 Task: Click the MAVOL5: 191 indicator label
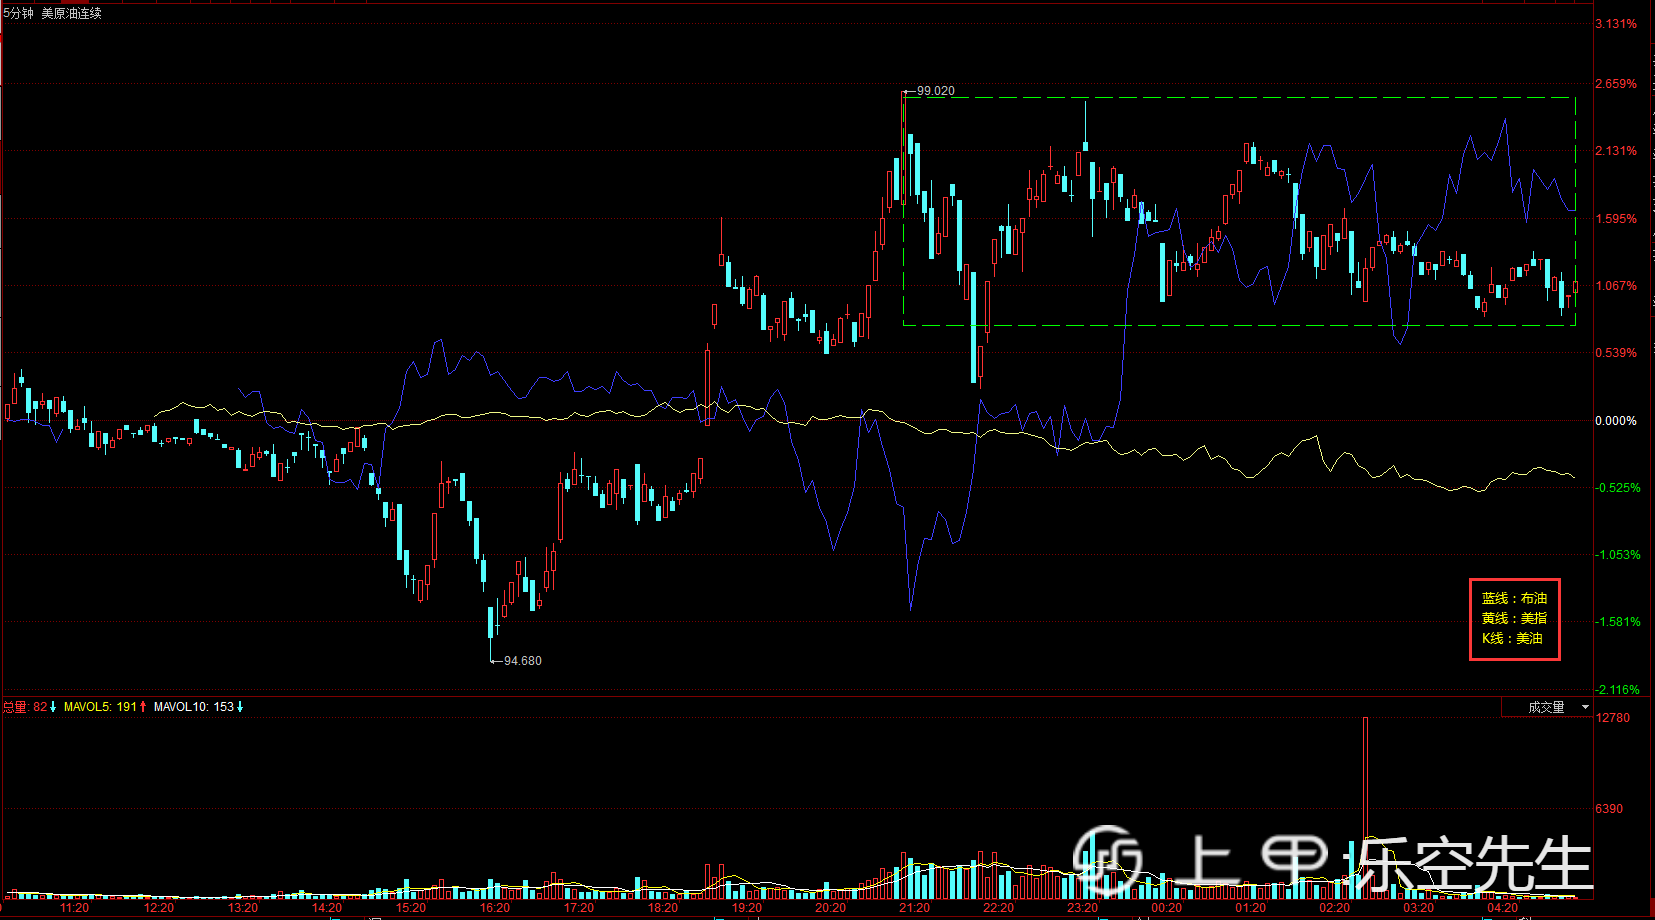[105, 707]
